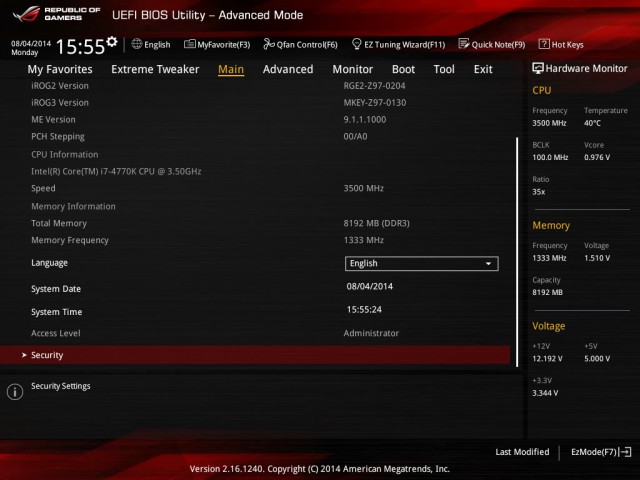
Task: Click the info icon beside Security Settings
Action: click(15, 392)
